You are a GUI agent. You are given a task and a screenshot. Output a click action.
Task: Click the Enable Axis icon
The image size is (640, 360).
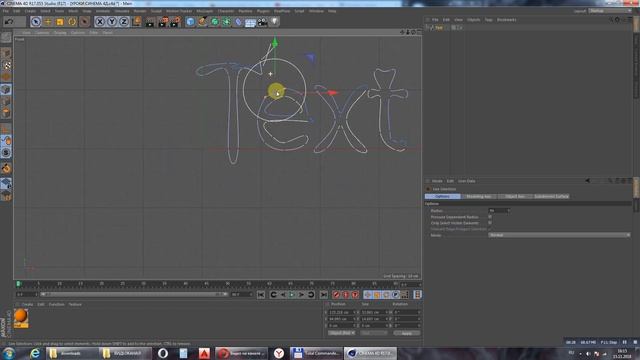click(6, 129)
